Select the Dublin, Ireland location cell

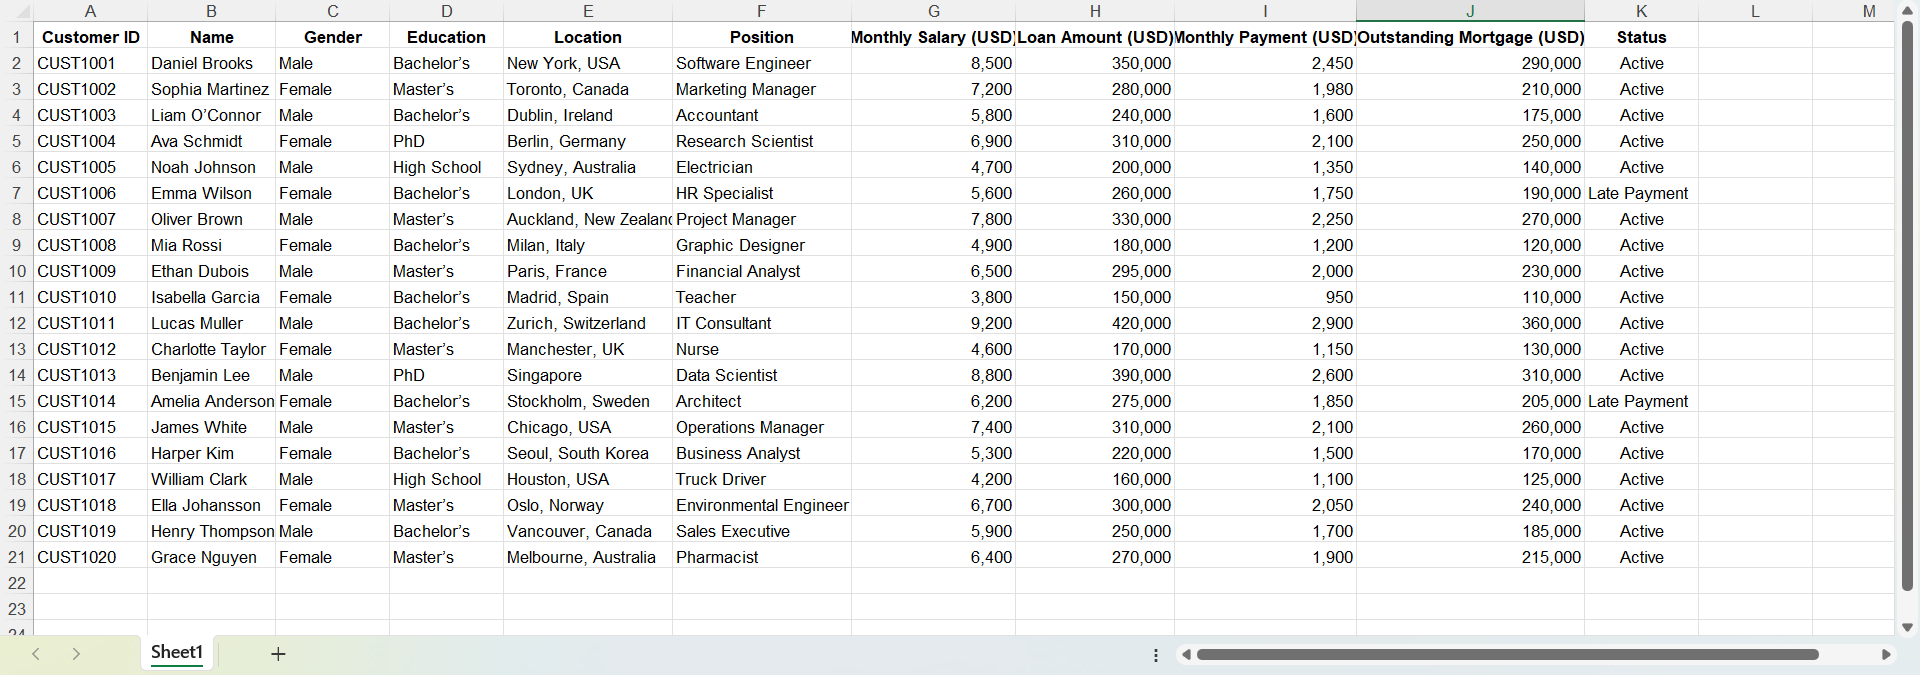click(x=588, y=115)
